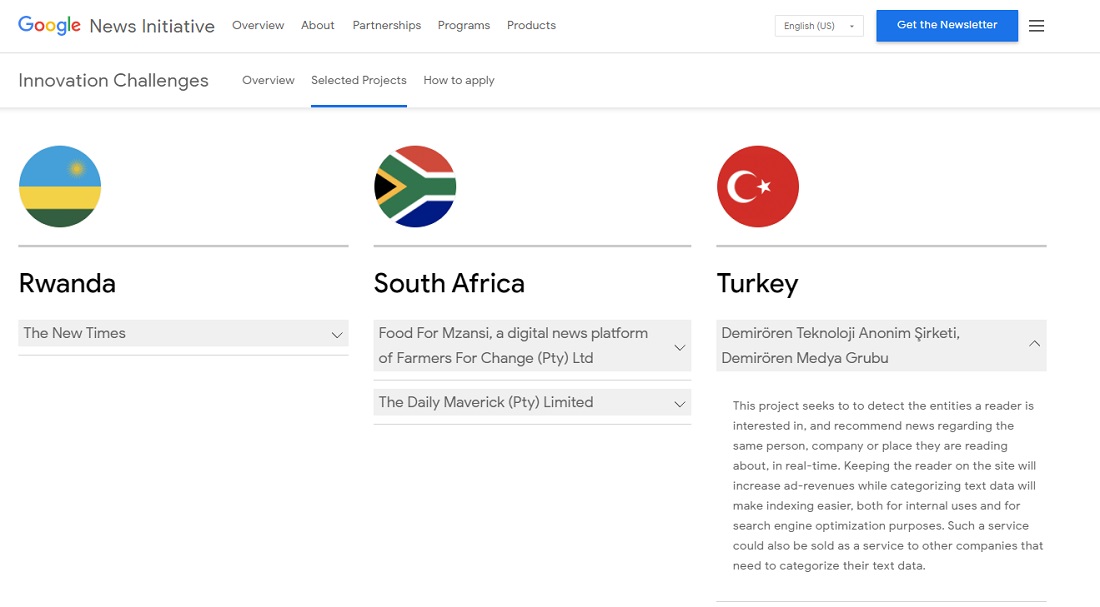Open the About menu item
The width and height of the screenshot is (1100, 607).
(x=318, y=25)
